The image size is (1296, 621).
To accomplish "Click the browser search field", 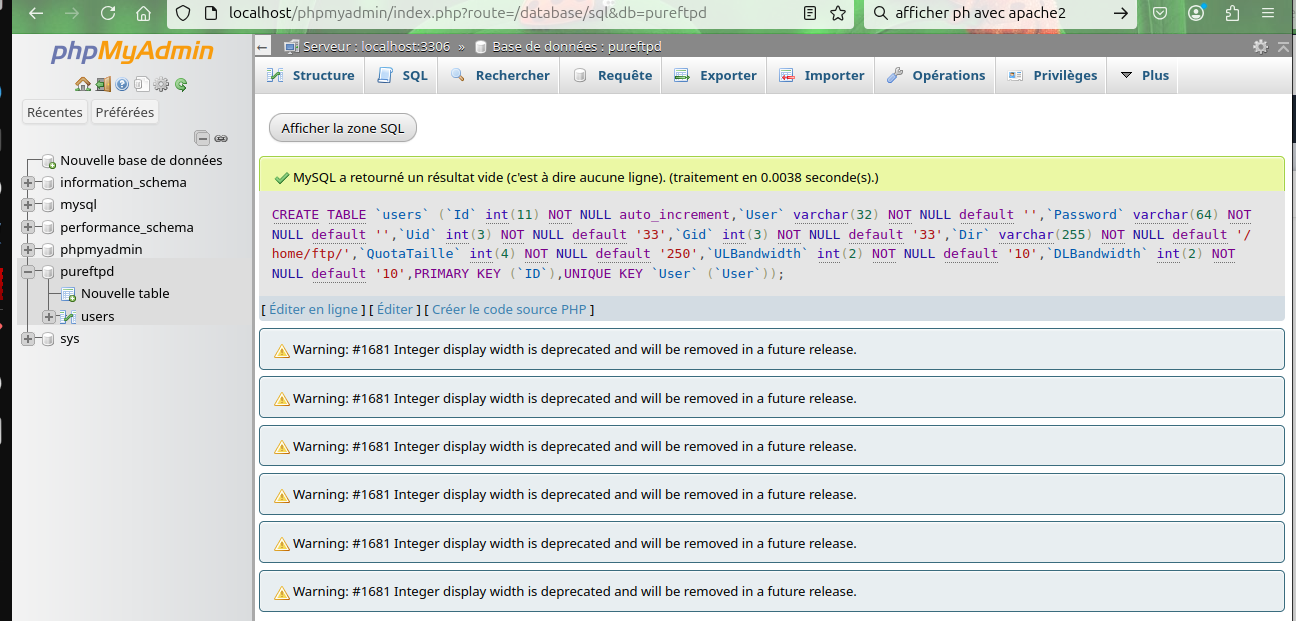I will (1000, 14).
